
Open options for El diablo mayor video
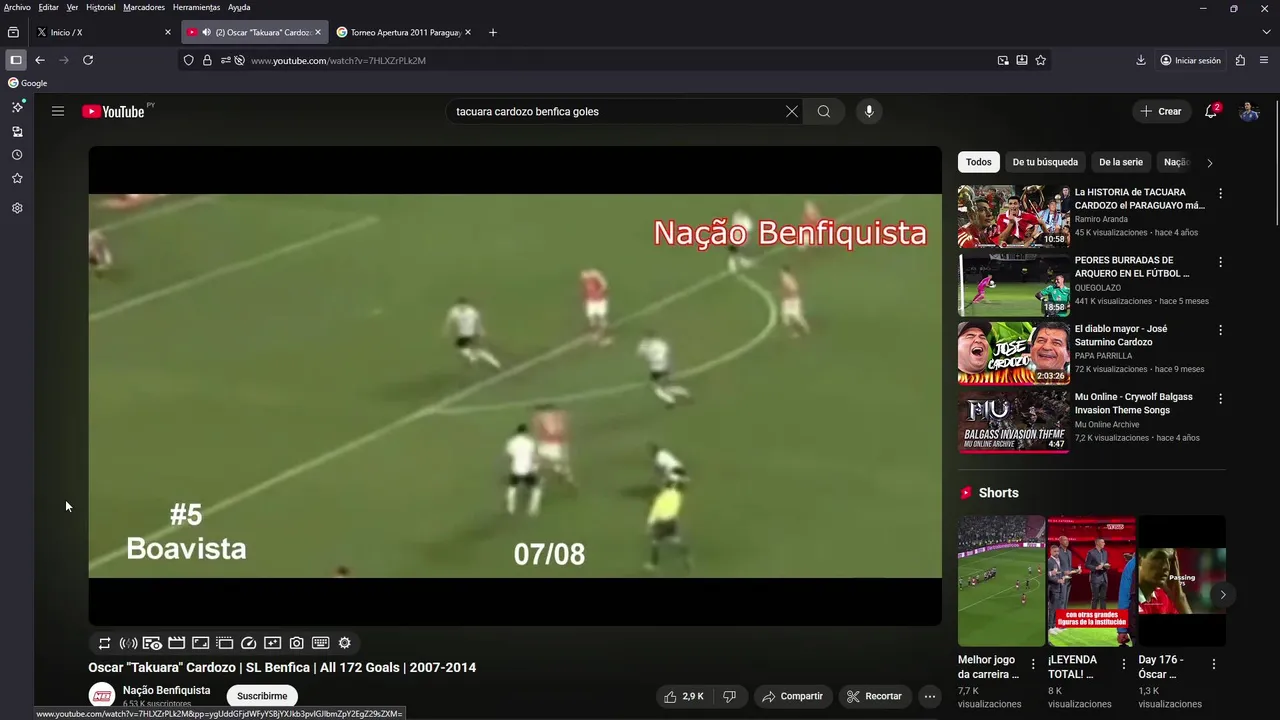click(x=1220, y=330)
